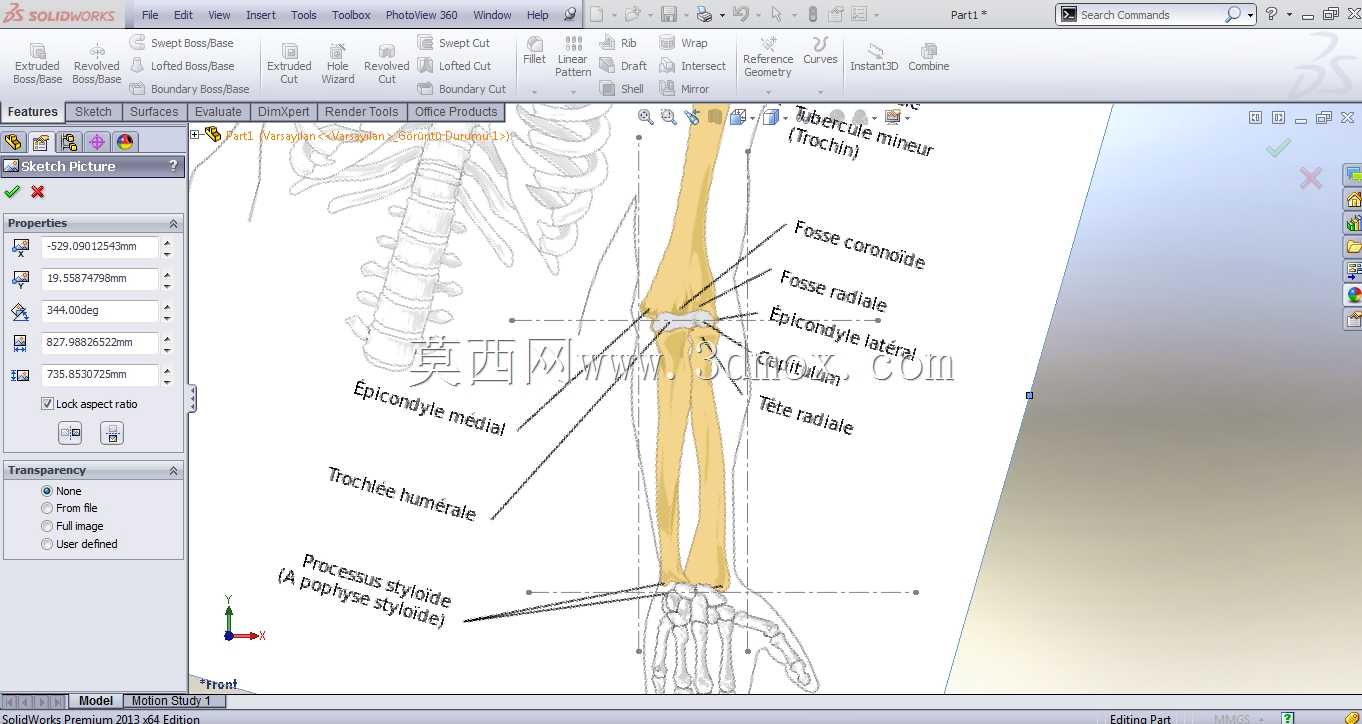Screen dimensions: 1362x724
Task: Select the Extruded Boss/Base tool
Action: click(37, 63)
